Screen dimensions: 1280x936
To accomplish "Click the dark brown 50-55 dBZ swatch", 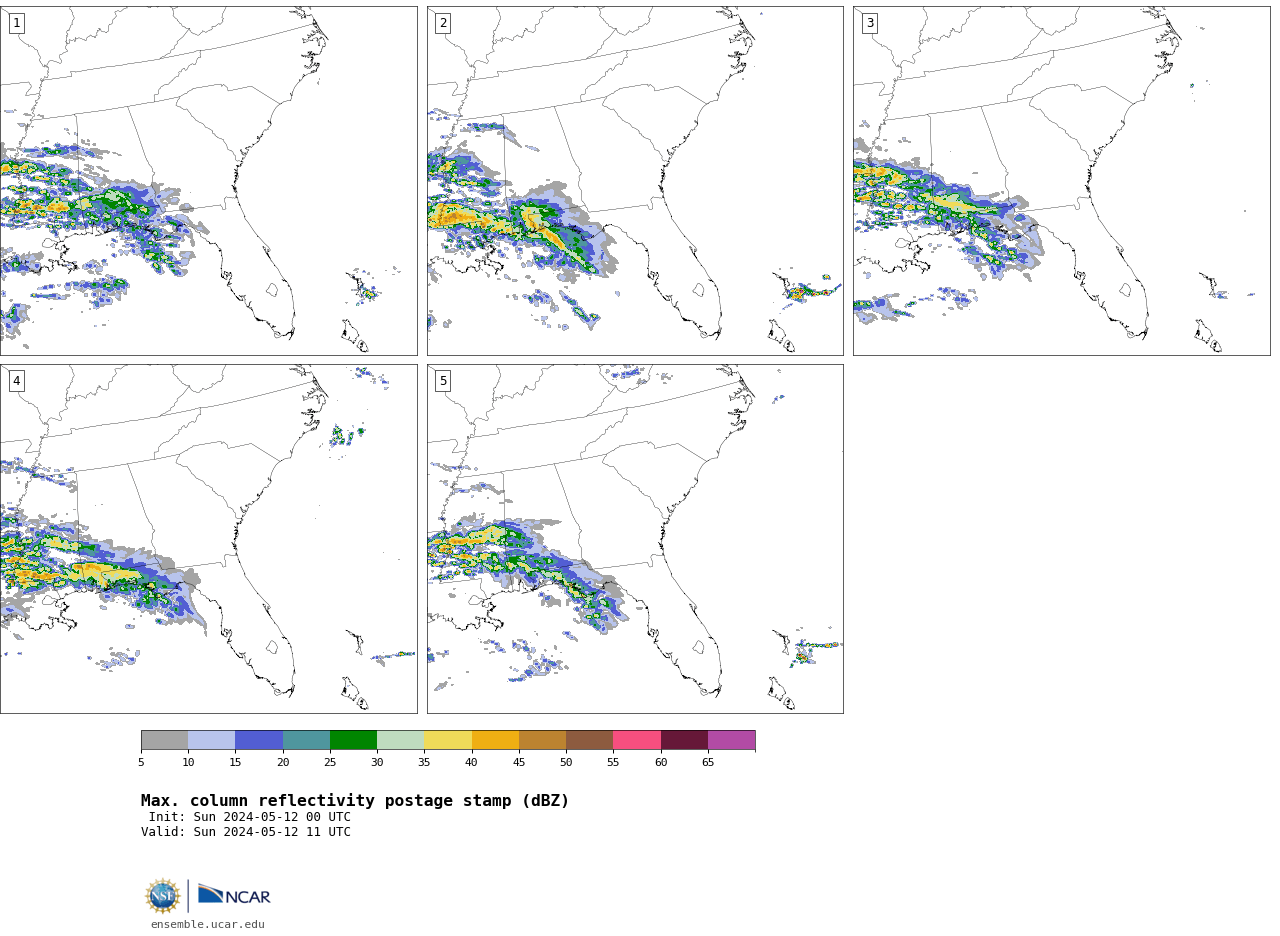I will tap(590, 740).
